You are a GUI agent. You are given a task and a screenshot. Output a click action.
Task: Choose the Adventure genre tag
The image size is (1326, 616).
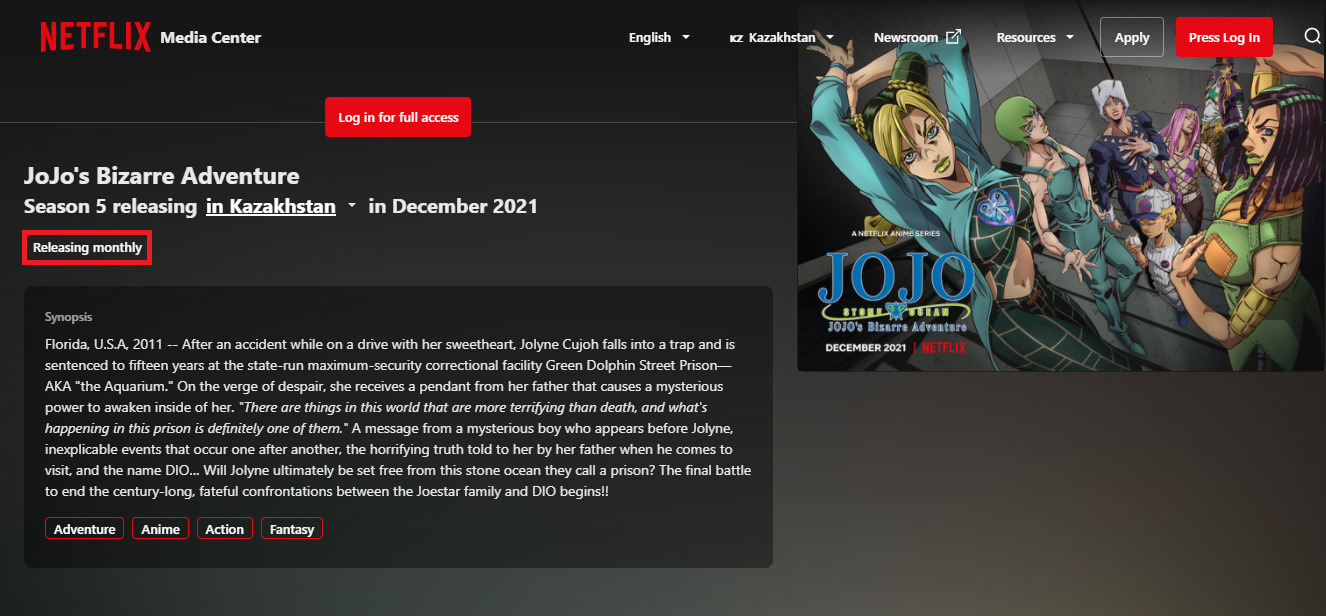(85, 529)
